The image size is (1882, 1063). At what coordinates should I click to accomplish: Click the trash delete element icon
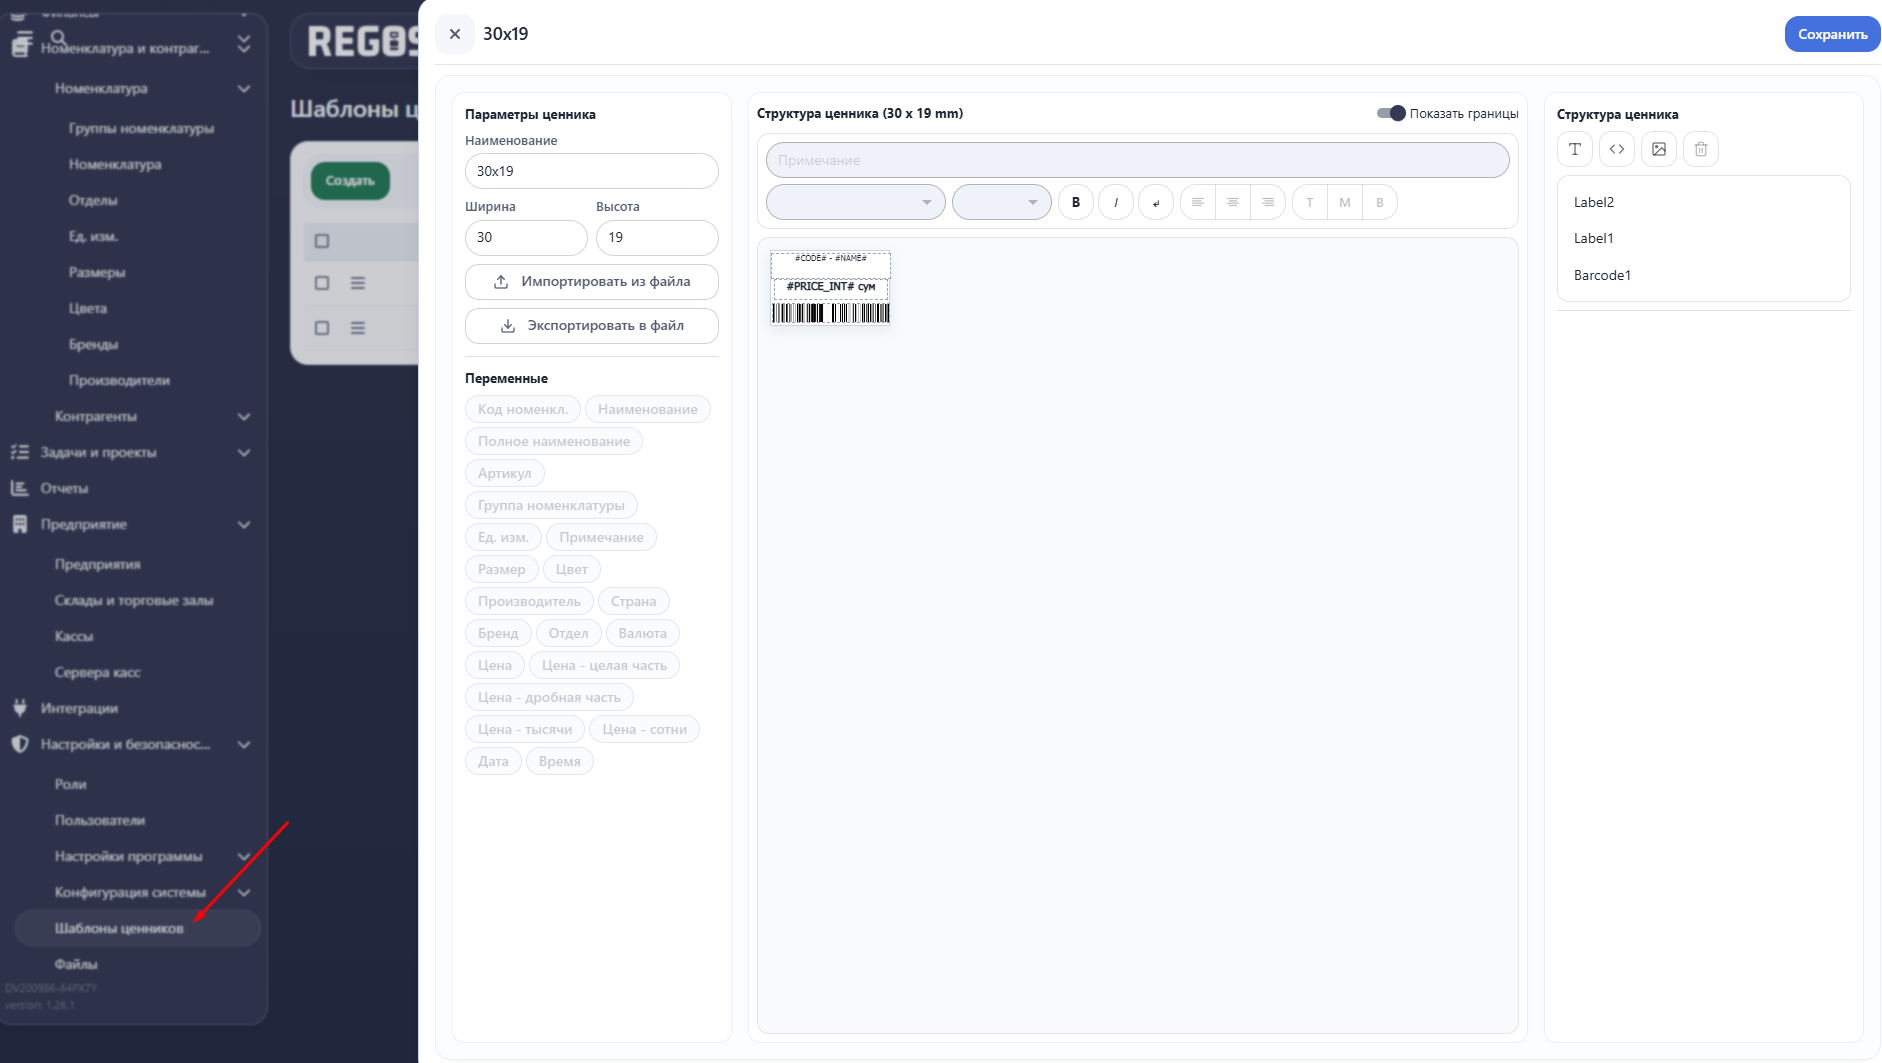click(1700, 149)
